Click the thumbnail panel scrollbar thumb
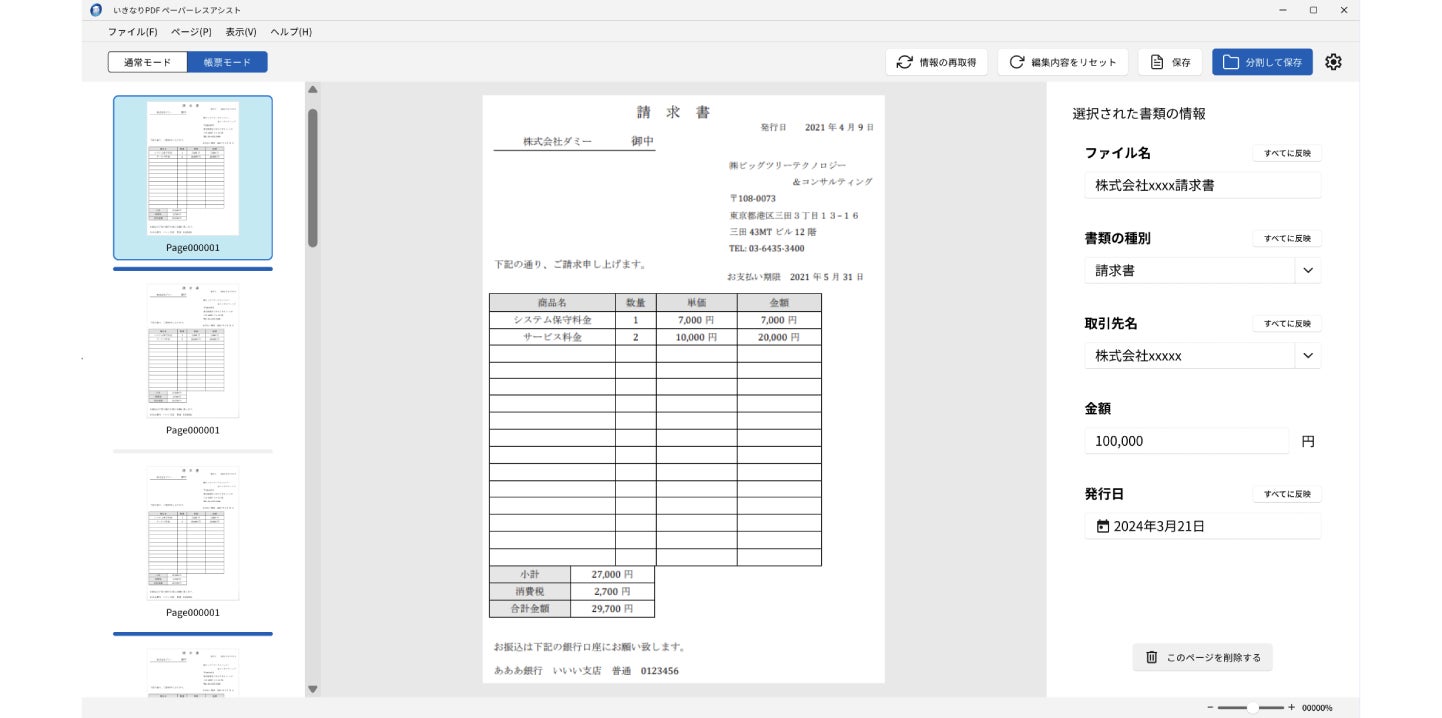The height and width of the screenshot is (718, 1442). click(x=312, y=177)
